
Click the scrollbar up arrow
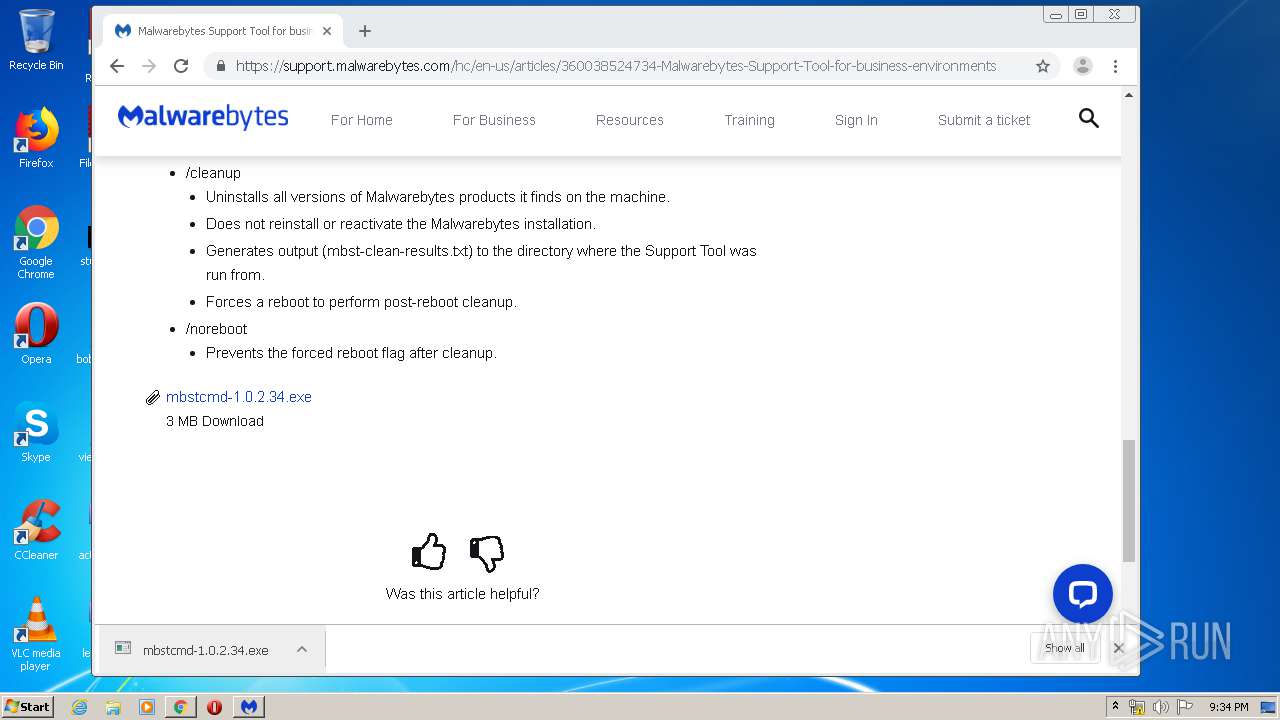1129,95
